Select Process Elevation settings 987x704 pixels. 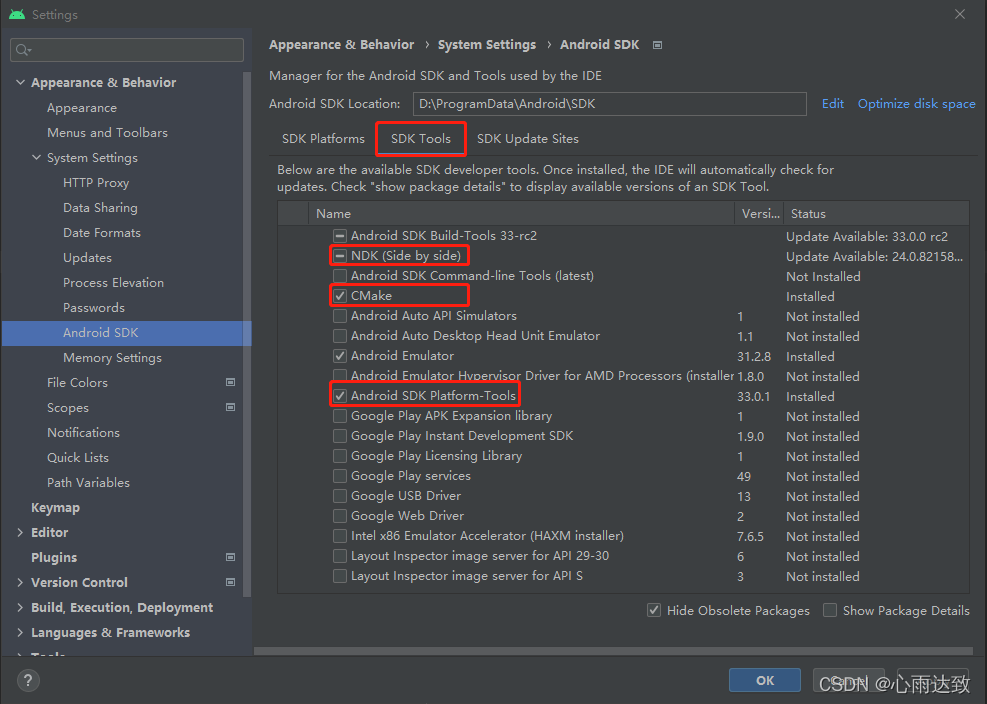tap(113, 283)
